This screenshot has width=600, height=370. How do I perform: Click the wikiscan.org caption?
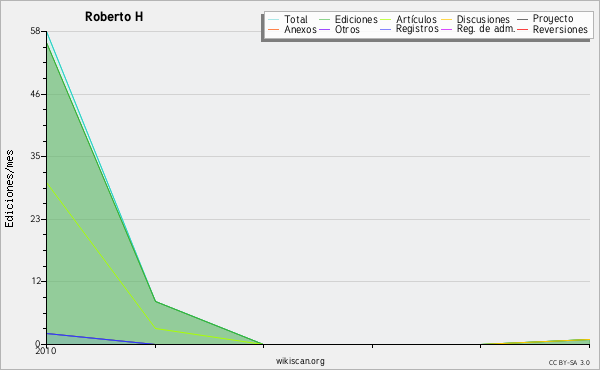pyautogui.click(x=300, y=361)
